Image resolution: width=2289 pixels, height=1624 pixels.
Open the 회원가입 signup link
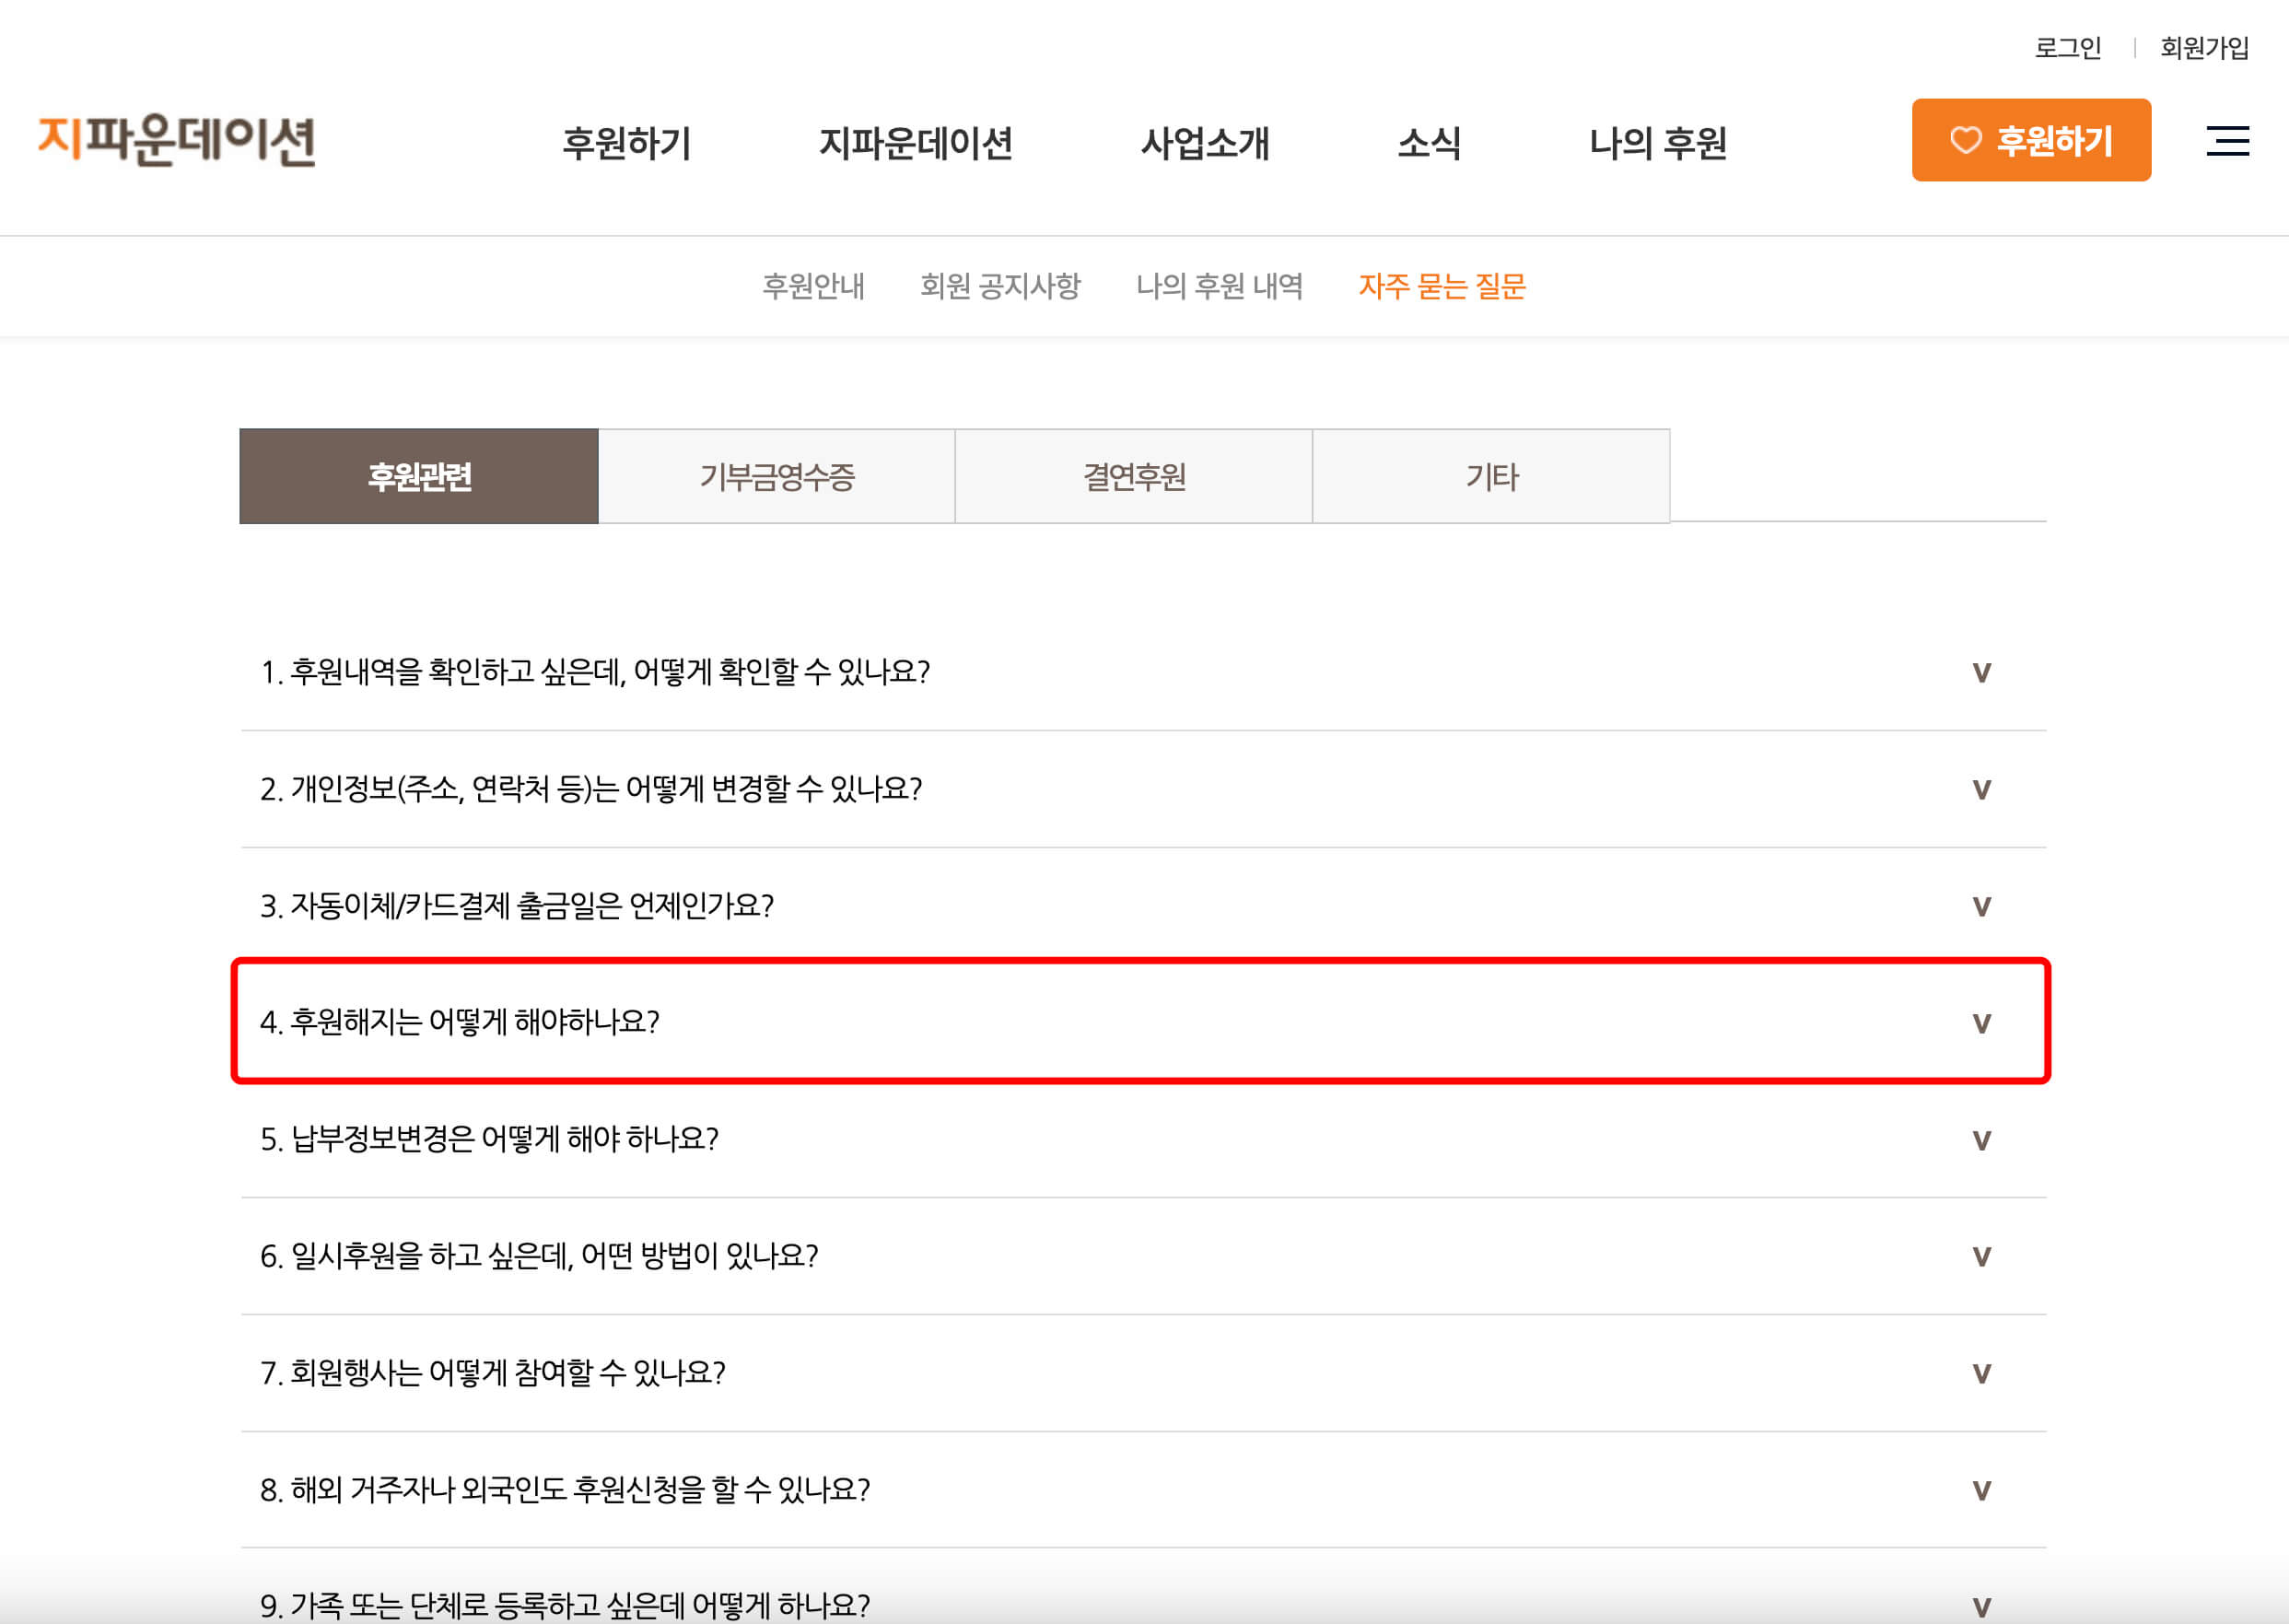tap(2212, 46)
